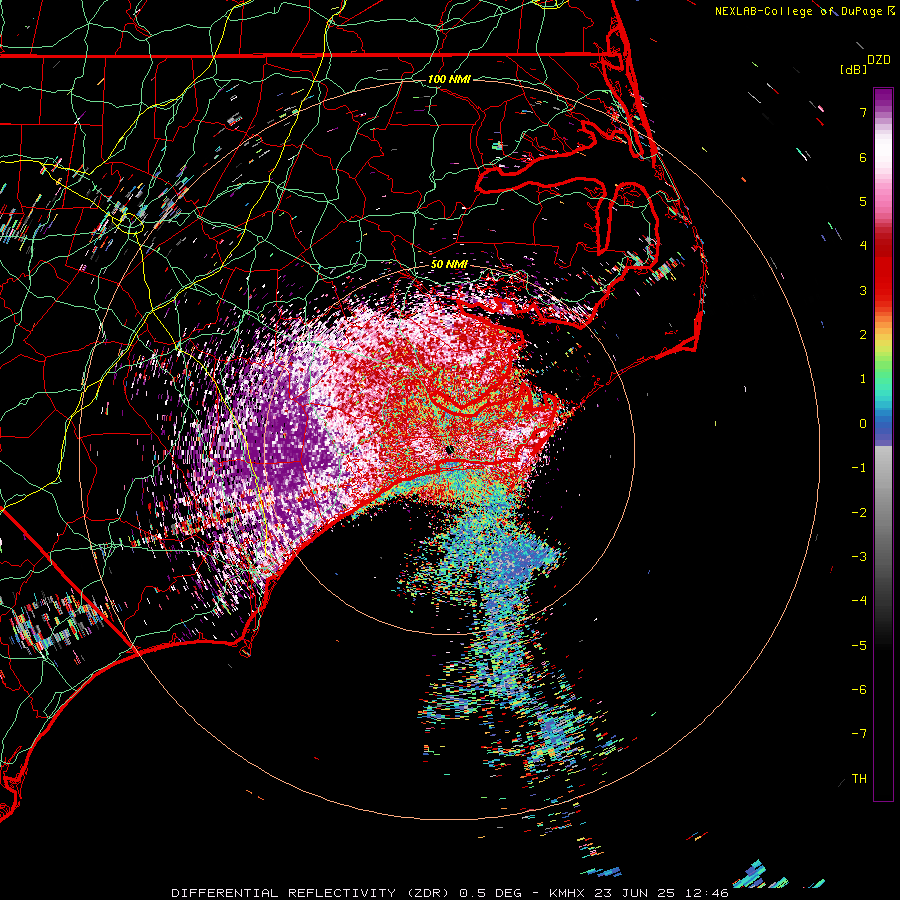
Task: Click the "2" value on color scale
Action: click(x=863, y=335)
